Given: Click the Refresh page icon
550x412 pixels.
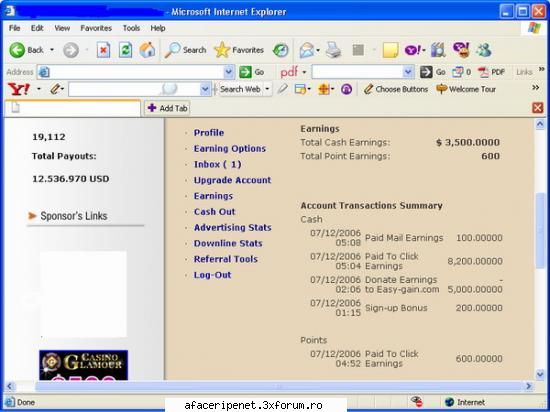Looking at the screenshot, I should [125, 50].
